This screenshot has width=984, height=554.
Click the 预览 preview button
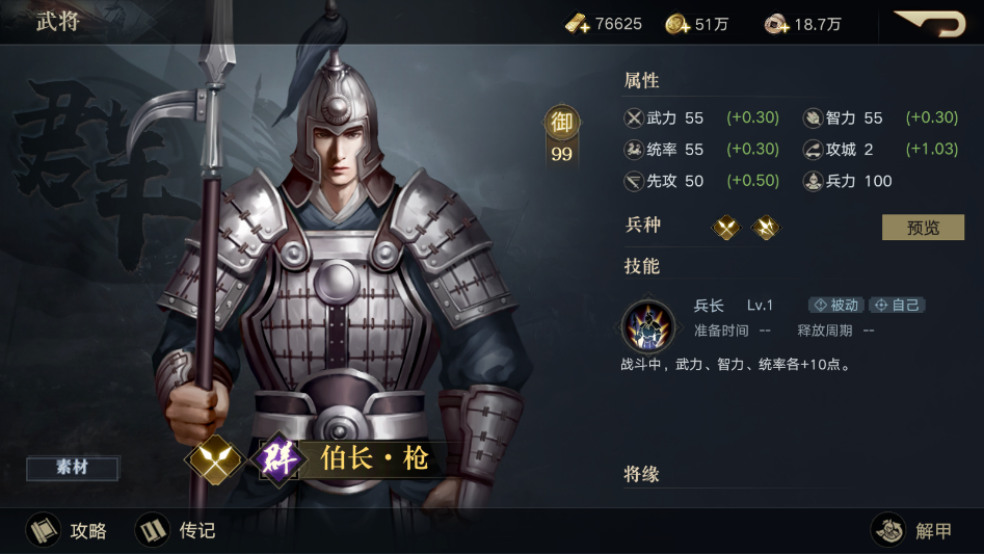(x=923, y=227)
